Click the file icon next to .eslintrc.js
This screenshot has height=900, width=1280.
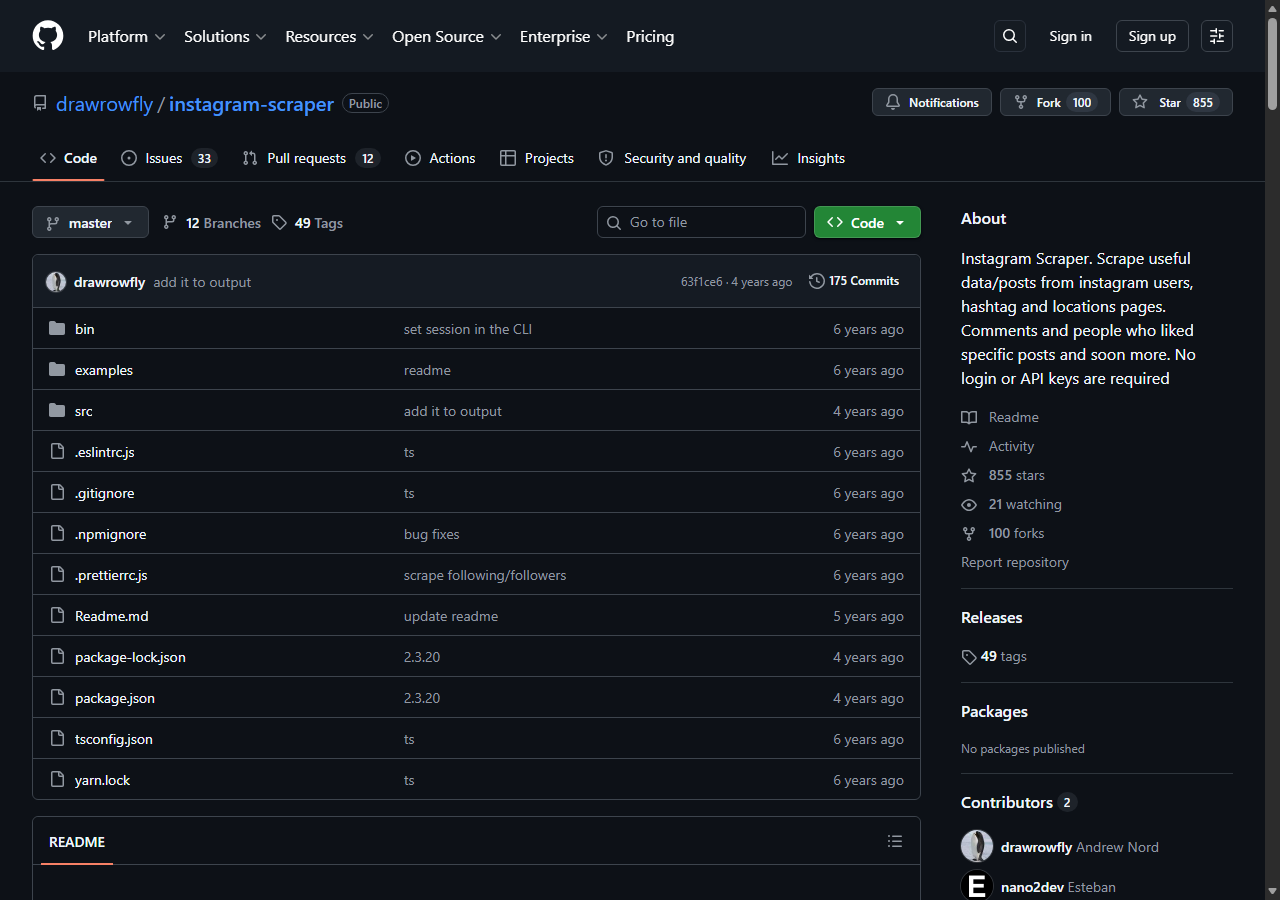[57, 452]
